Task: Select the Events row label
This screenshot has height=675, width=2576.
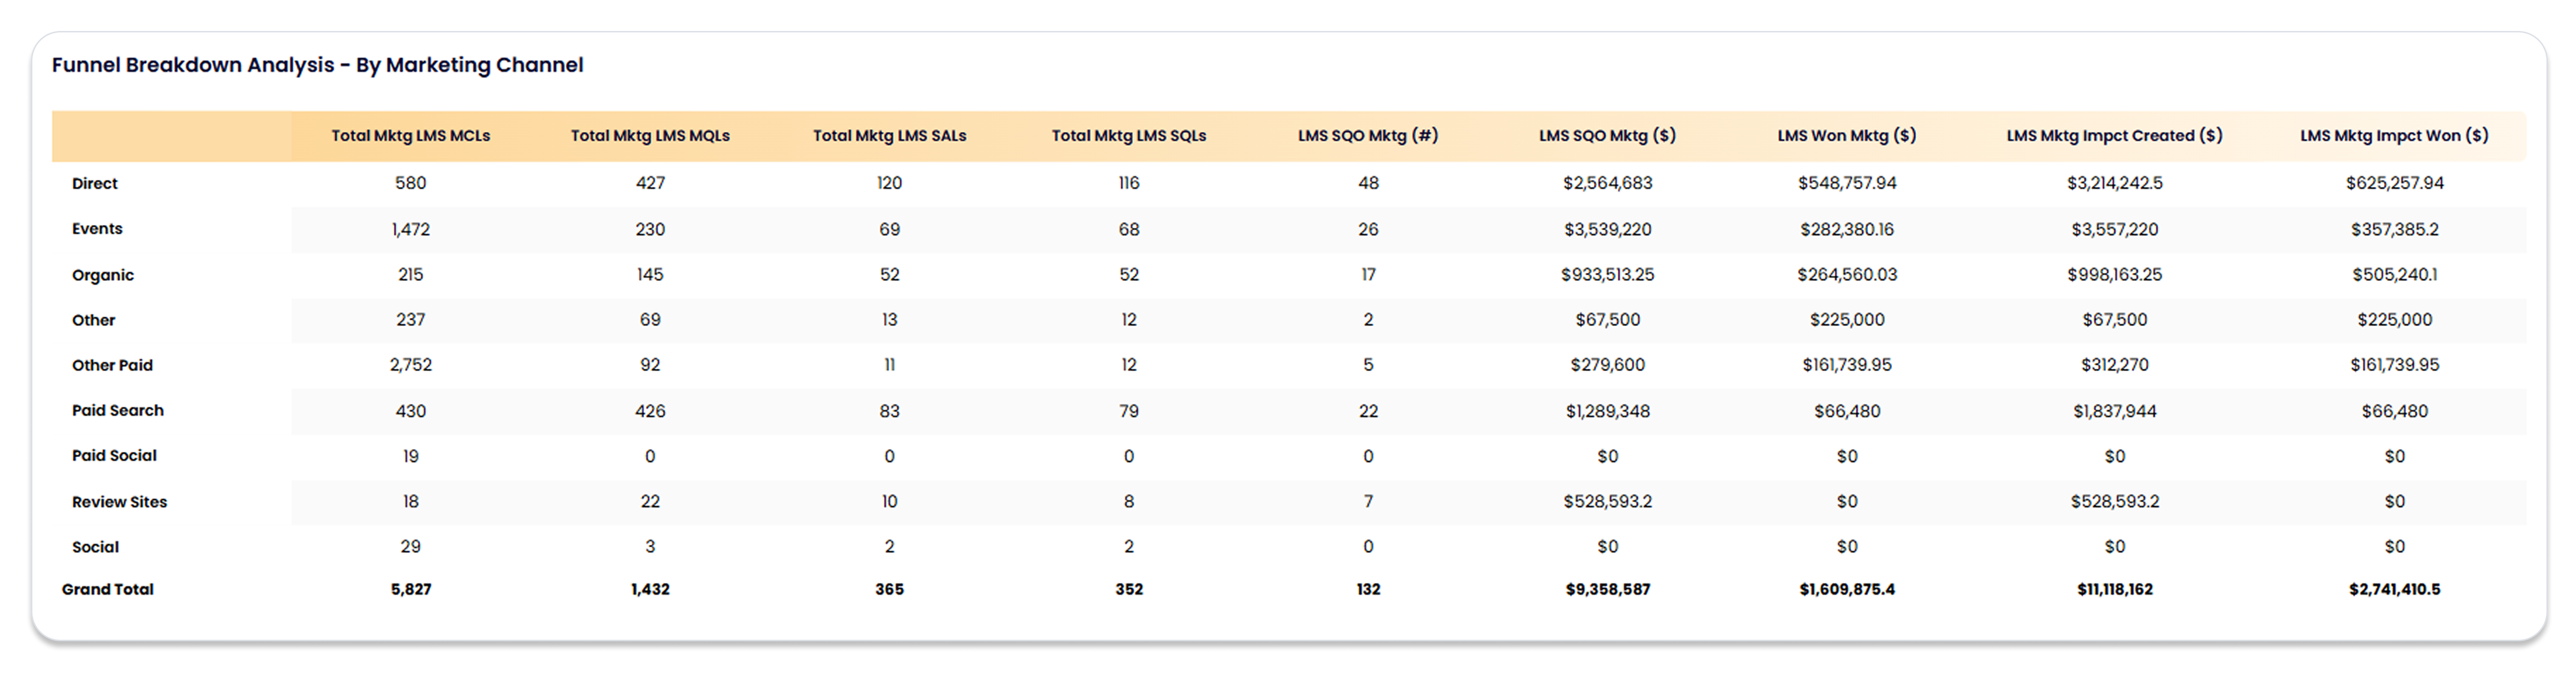Action: point(97,229)
